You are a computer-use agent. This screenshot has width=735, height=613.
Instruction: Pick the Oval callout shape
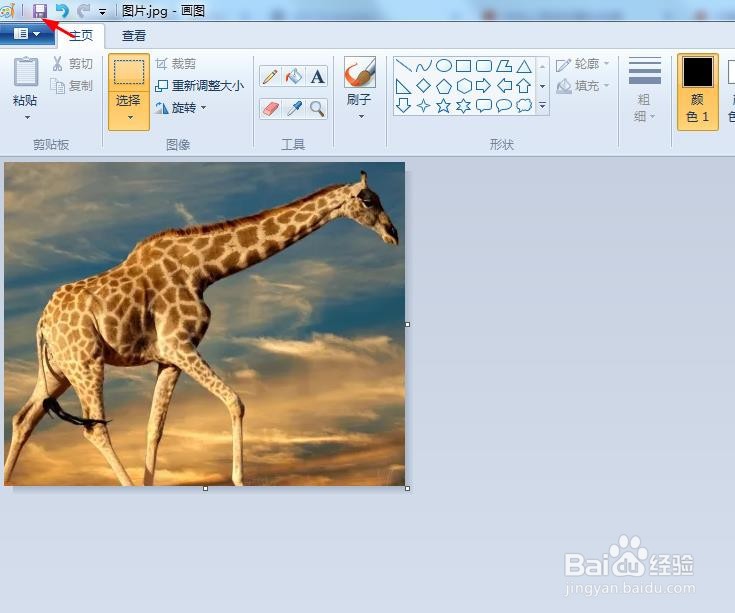tap(504, 105)
